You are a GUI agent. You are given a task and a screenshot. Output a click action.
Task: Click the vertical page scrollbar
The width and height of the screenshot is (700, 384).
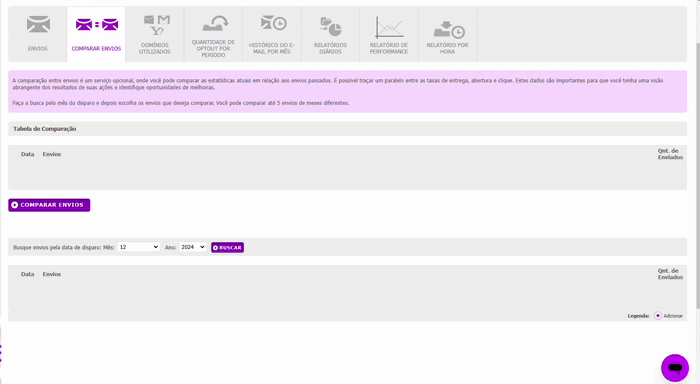click(697, 176)
